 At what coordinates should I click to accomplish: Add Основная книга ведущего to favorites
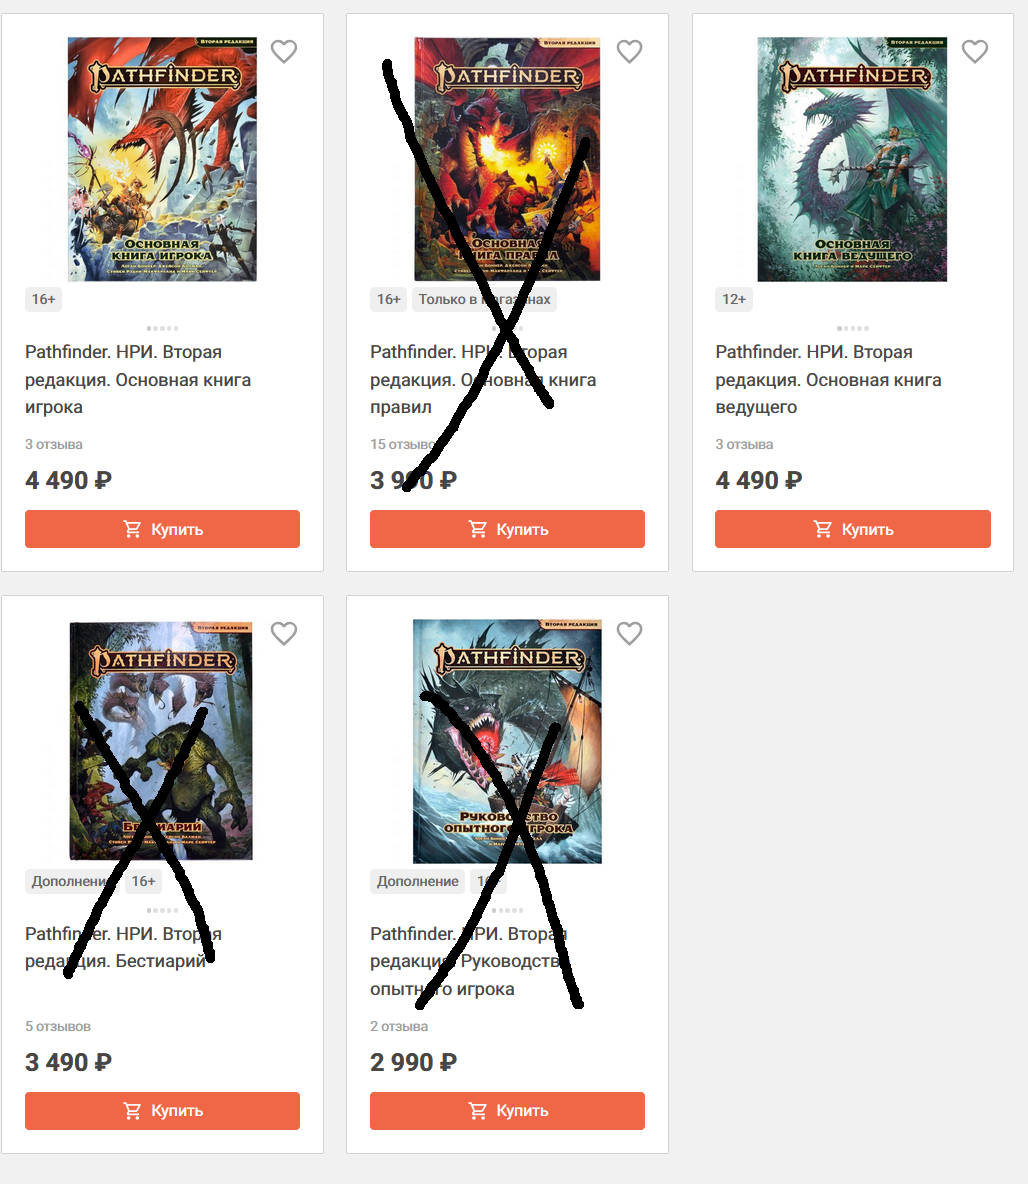974,51
